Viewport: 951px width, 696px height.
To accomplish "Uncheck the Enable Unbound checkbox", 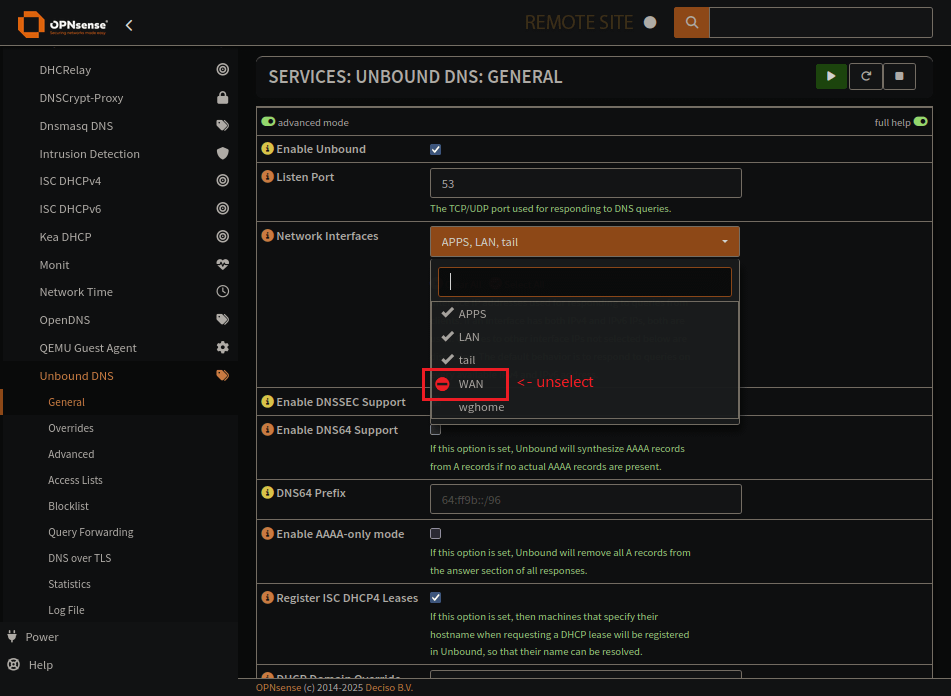I will (x=435, y=149).
